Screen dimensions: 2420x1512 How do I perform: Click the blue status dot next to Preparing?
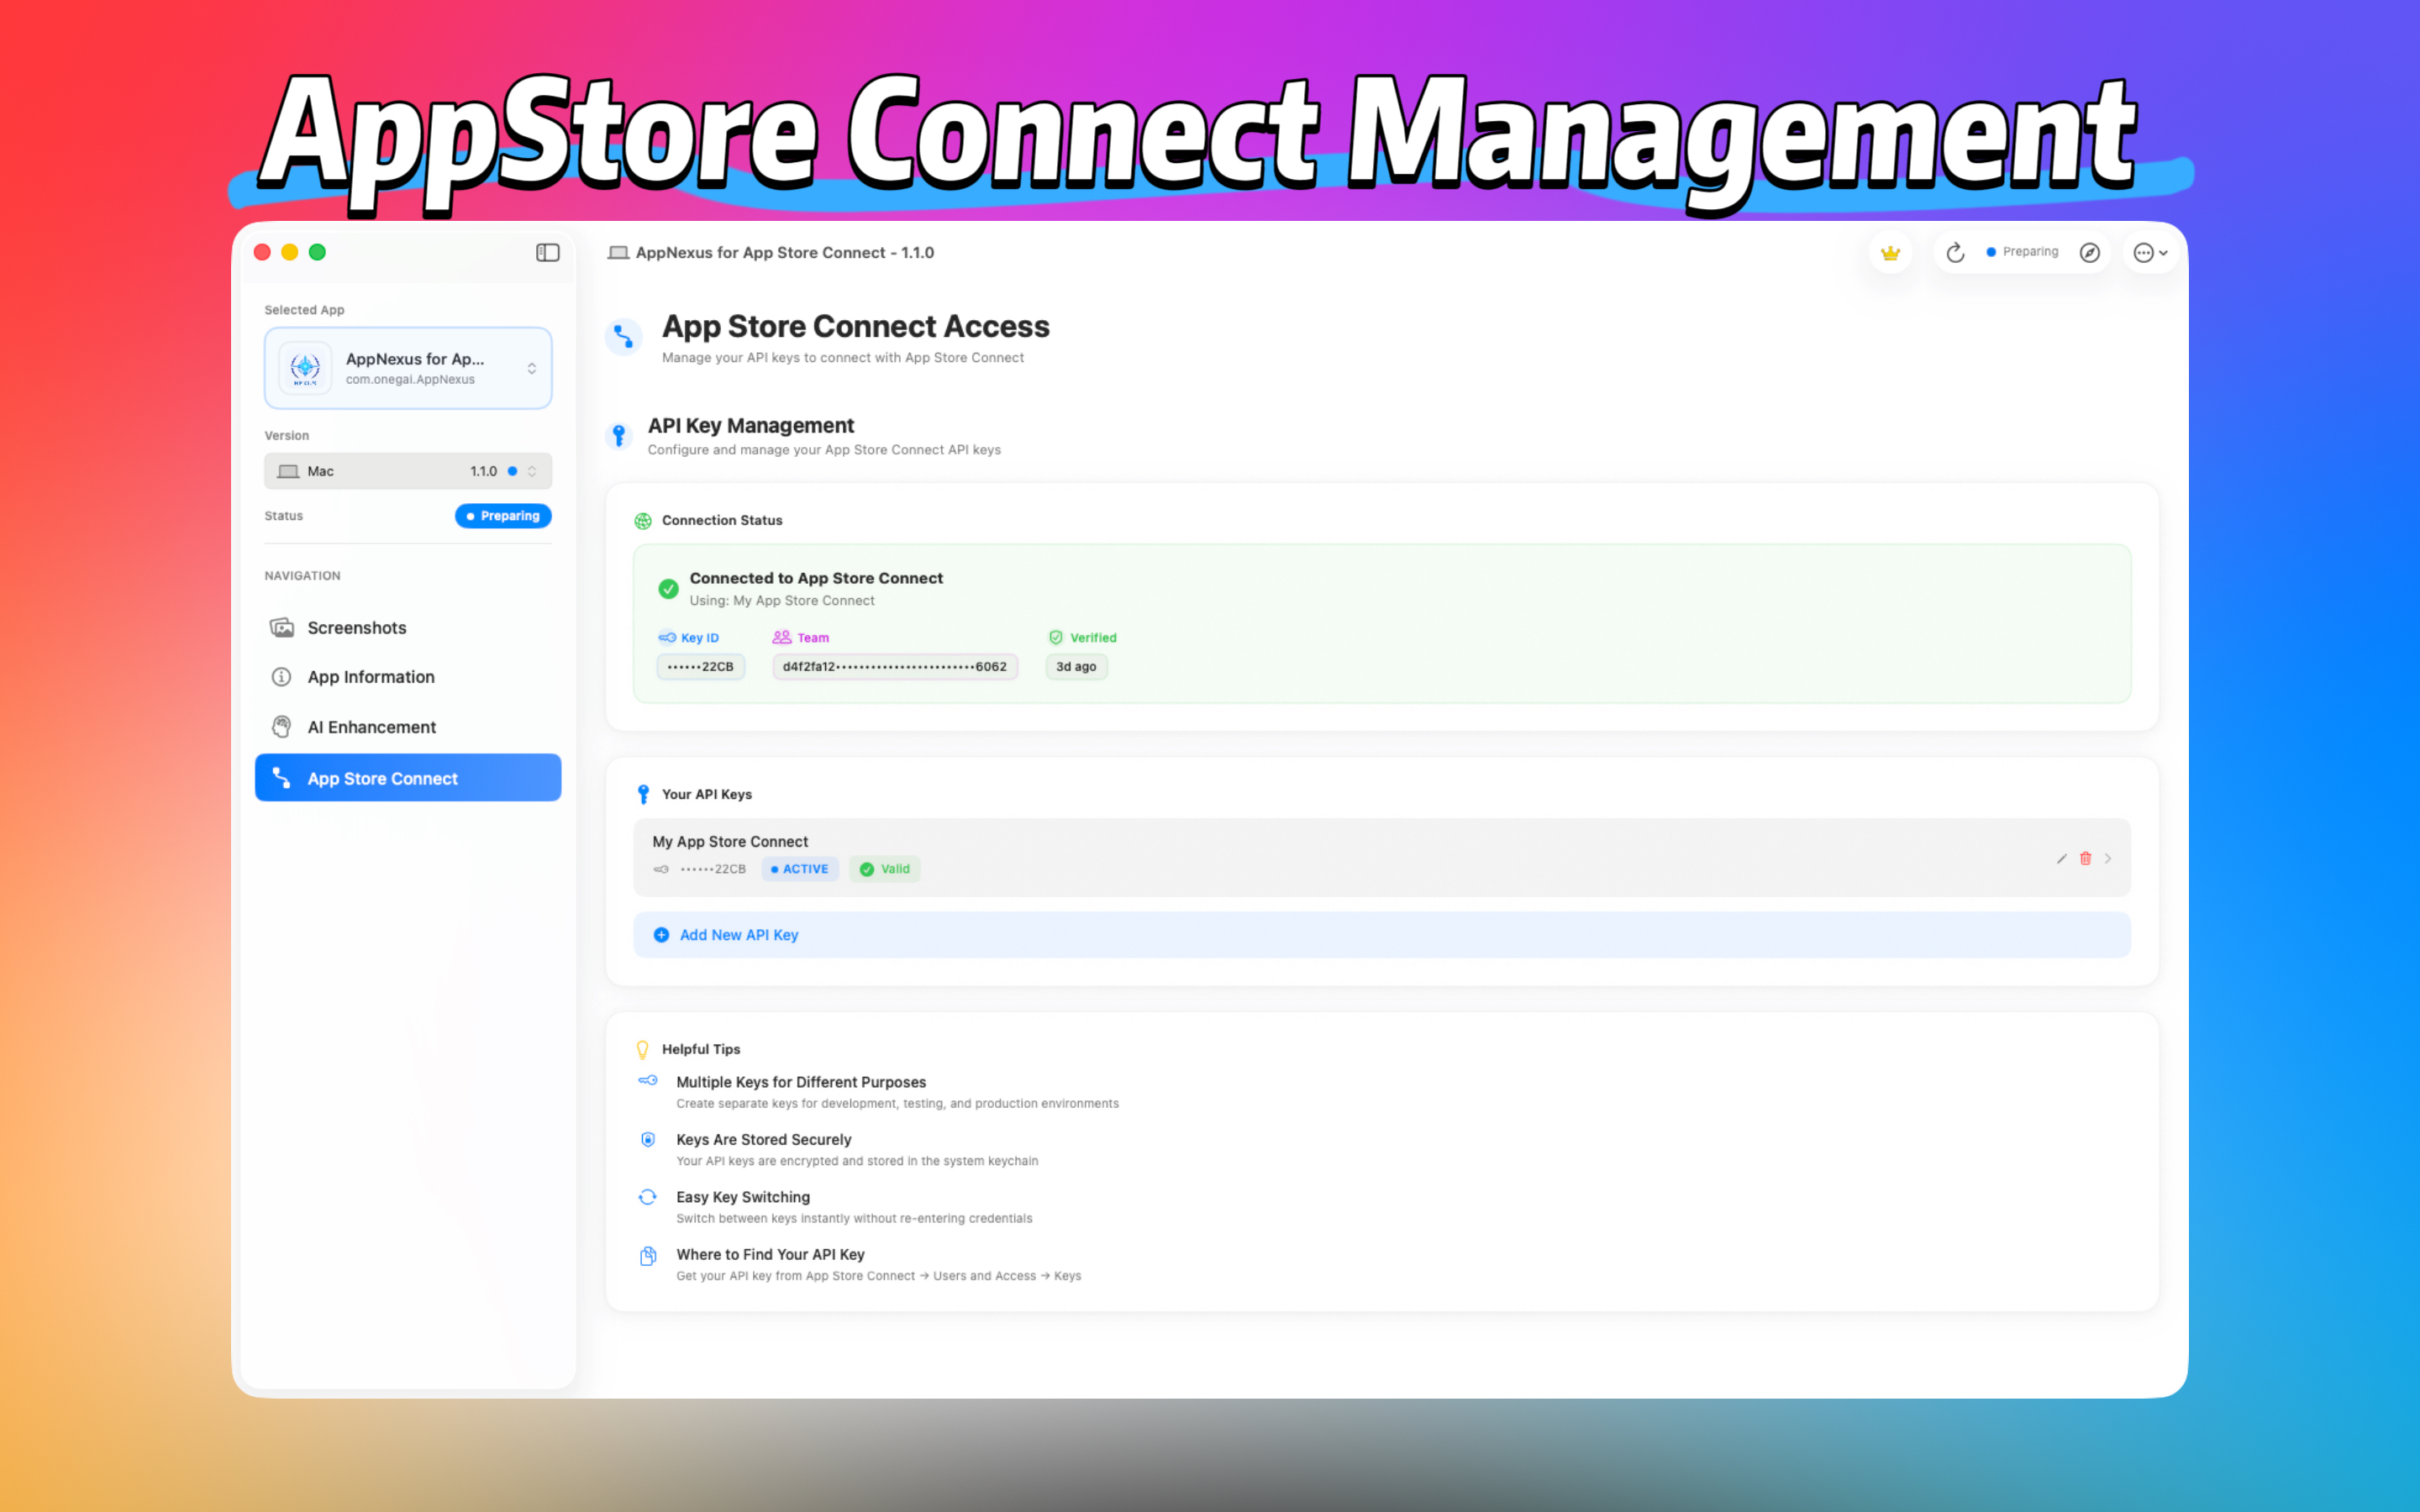click(x=1991, y=252)
